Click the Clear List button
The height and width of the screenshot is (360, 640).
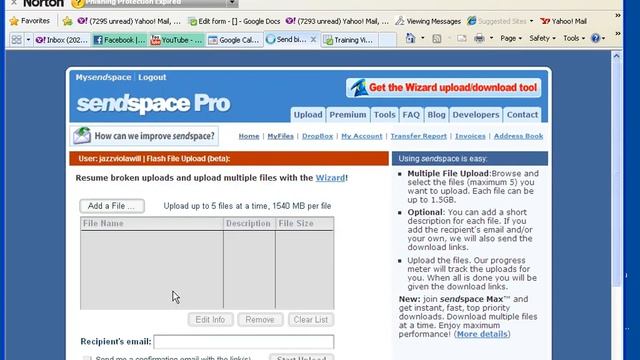311,320
